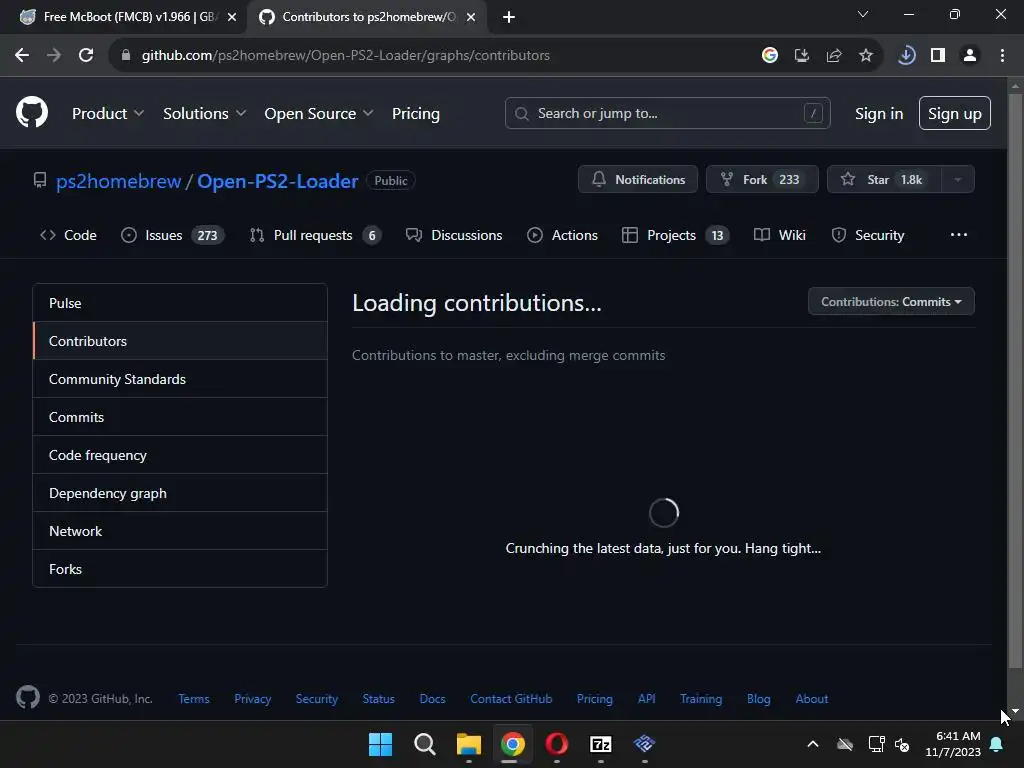1024x768 pixels.
Task: Open a new browser tab
Action: tap(509, 17)
